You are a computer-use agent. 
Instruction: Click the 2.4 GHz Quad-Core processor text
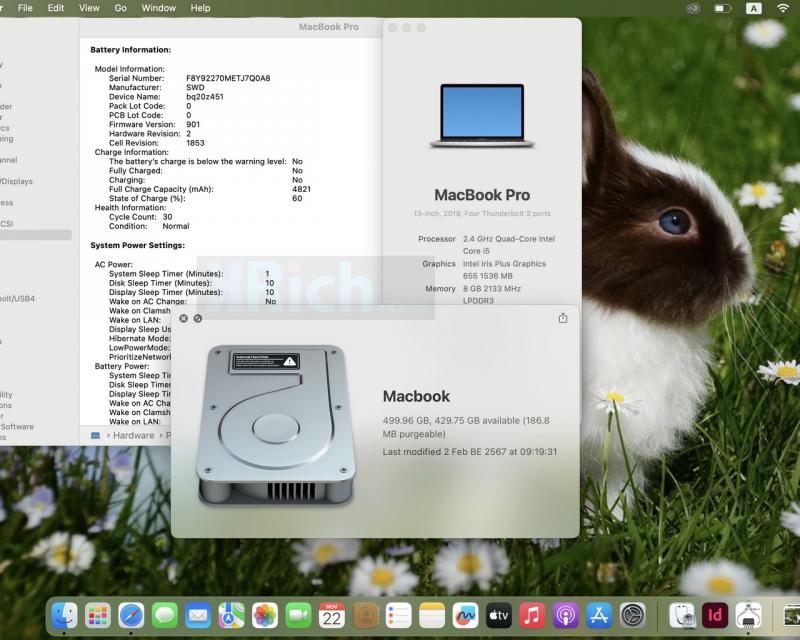tap(509, 244)
